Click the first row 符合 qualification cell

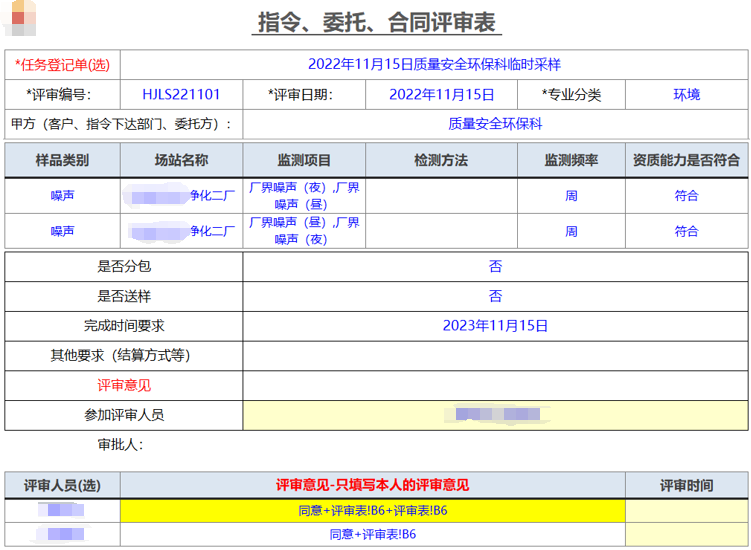pos(686,196)
